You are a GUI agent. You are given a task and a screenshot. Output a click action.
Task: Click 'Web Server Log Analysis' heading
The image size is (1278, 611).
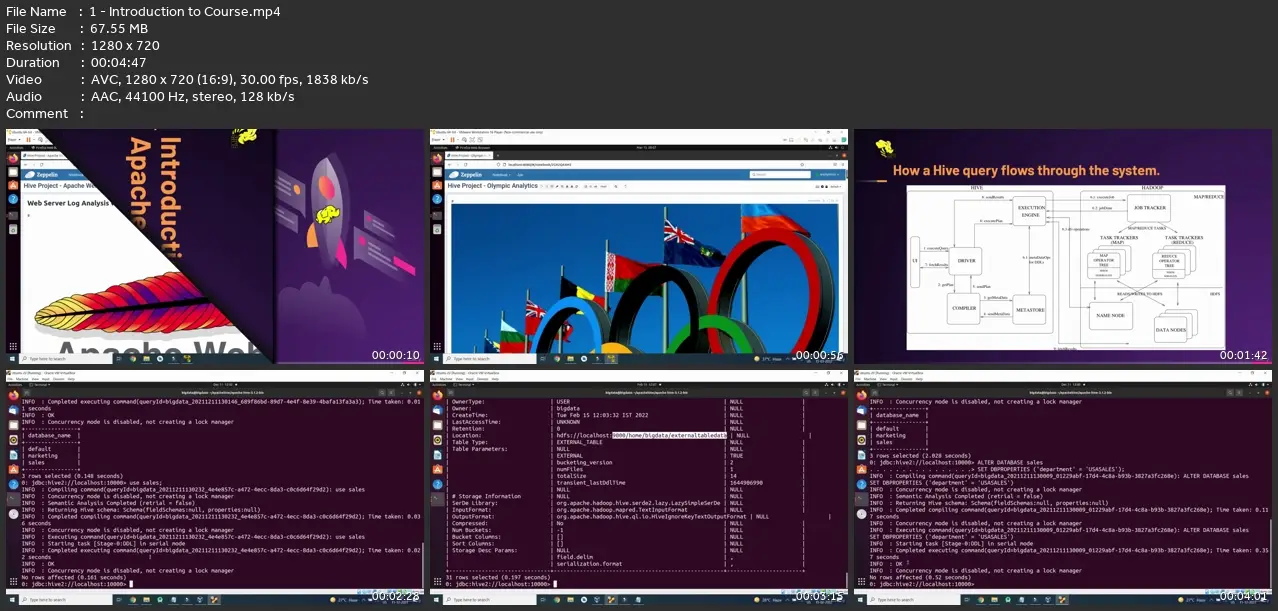coord(68,203)
